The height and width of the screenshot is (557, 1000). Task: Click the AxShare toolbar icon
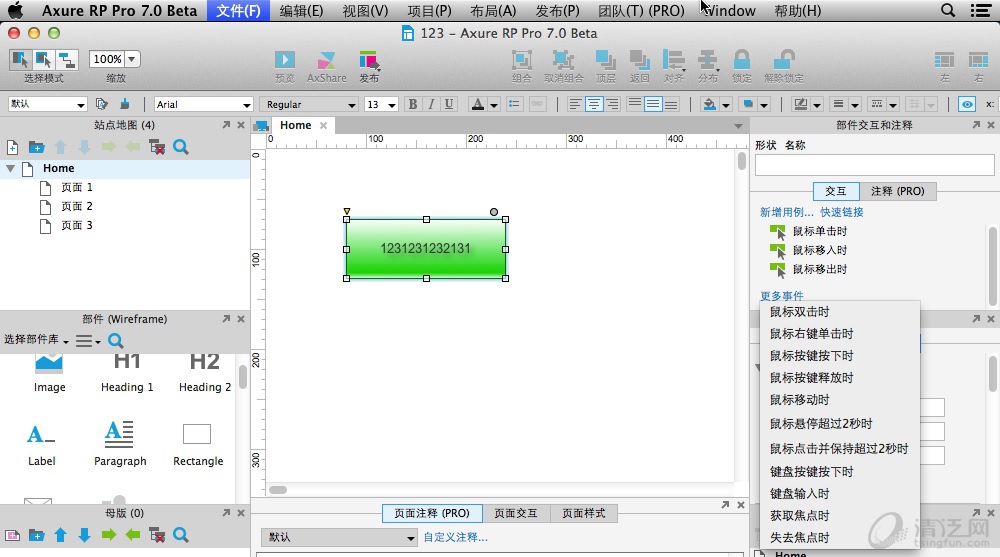tap(326, 62)
